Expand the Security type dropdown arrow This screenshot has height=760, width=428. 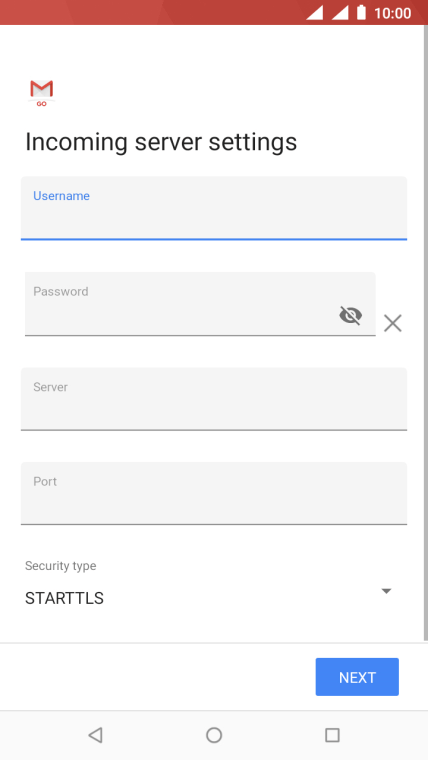[x=386, y=591]
